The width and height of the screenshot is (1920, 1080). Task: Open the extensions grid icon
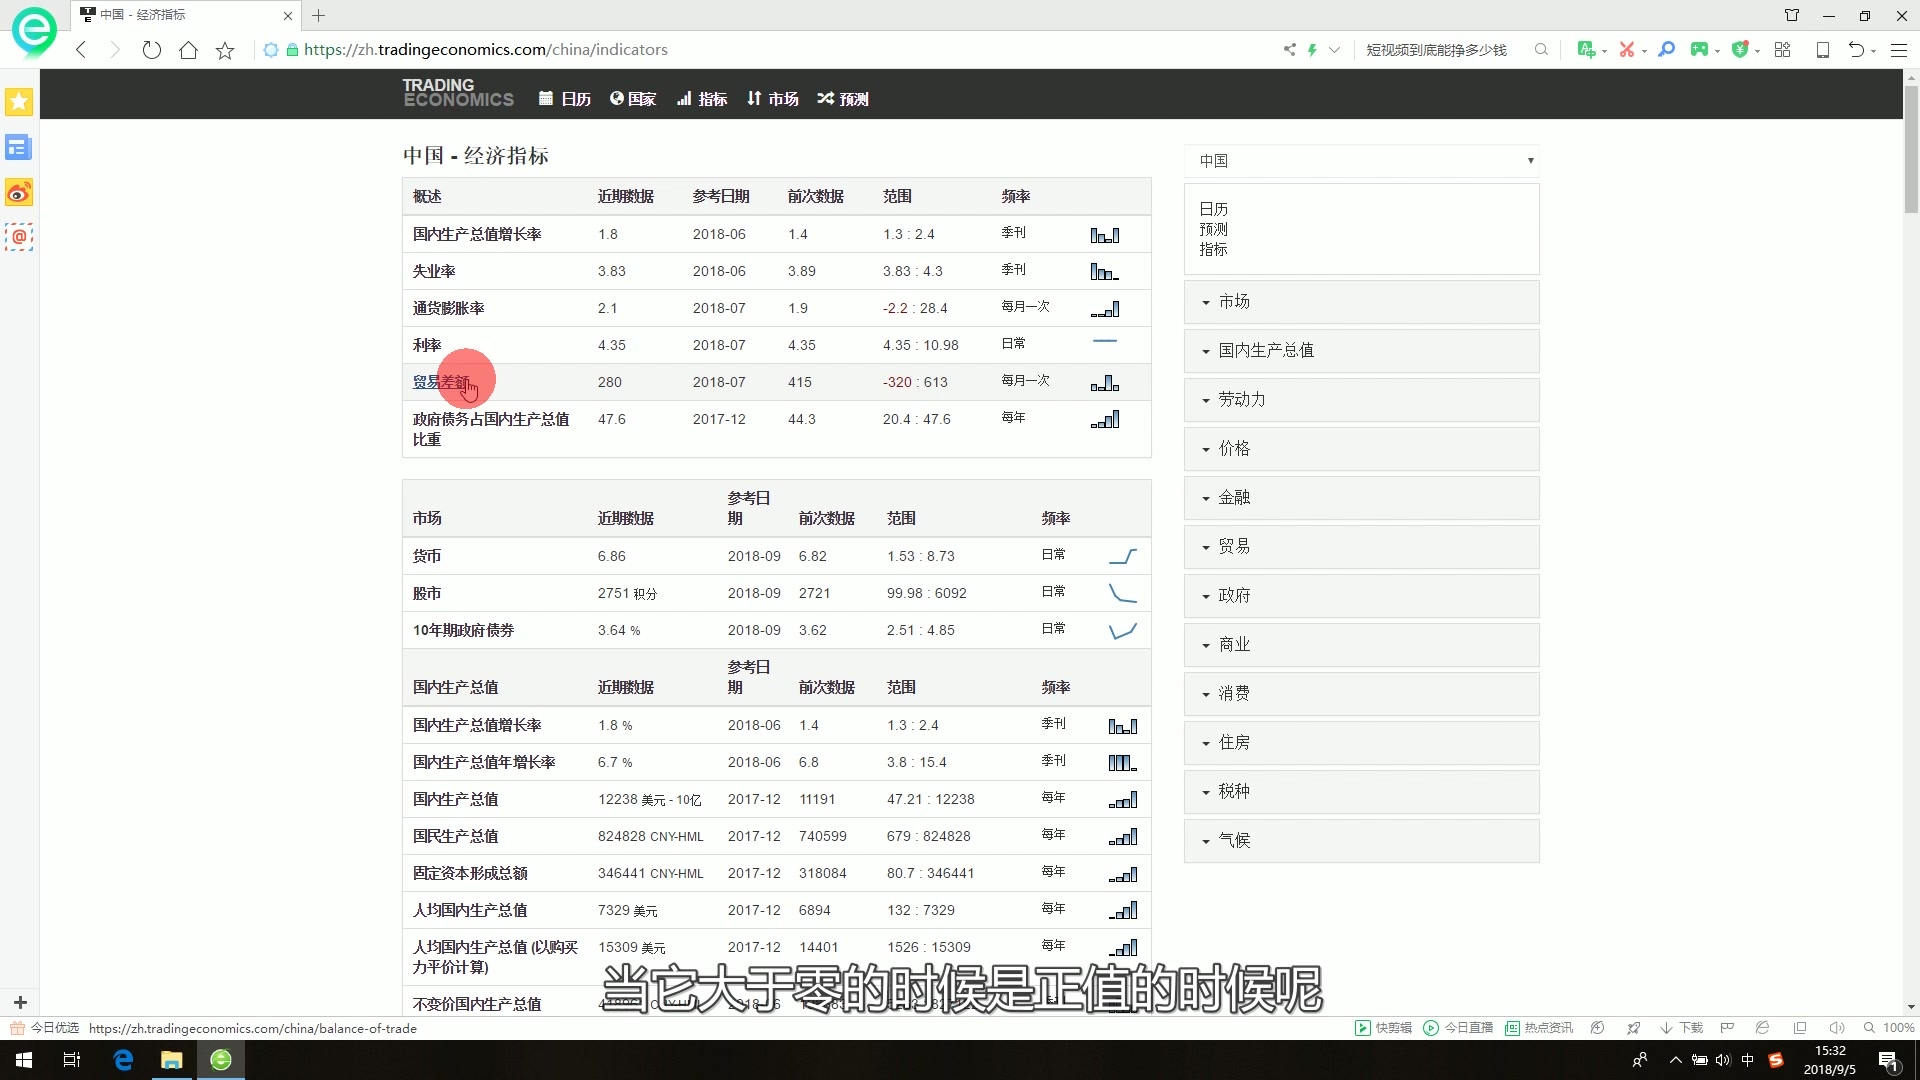pos(1782,50)
